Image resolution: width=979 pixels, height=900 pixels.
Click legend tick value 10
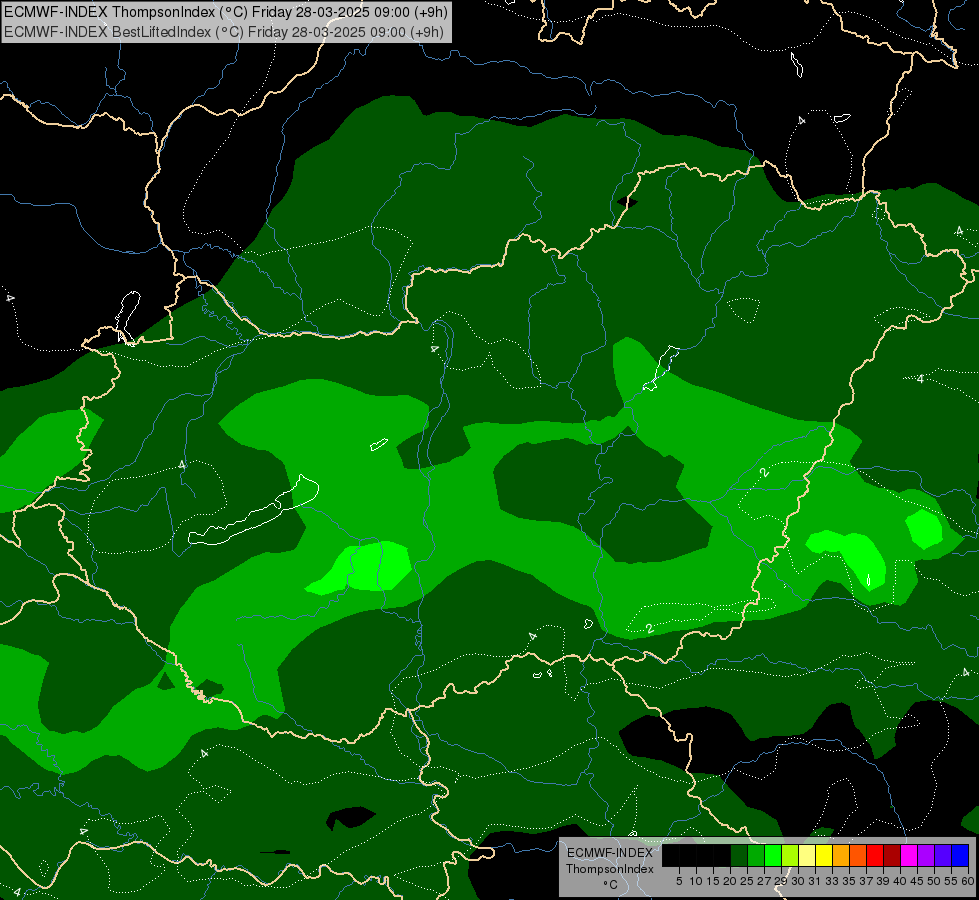point(696,881)
